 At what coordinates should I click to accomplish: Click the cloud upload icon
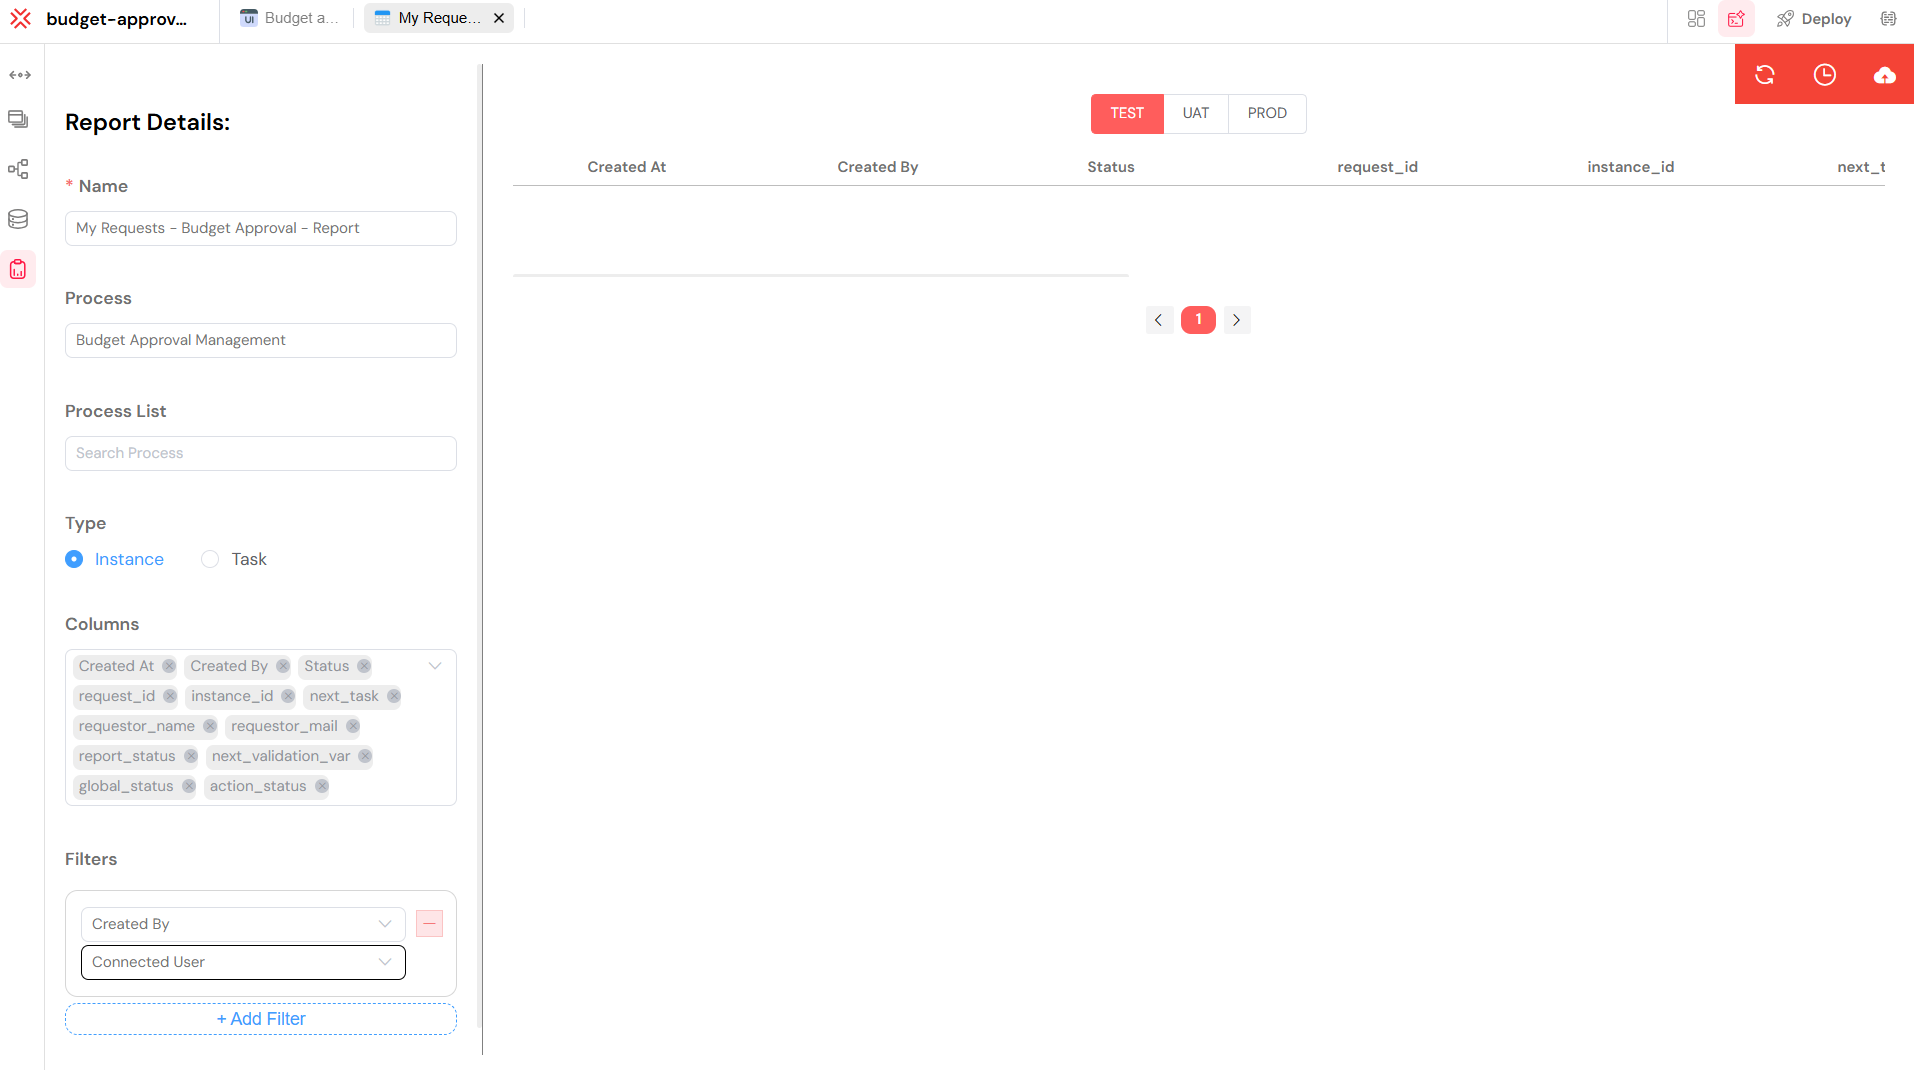coord(1885,75)
